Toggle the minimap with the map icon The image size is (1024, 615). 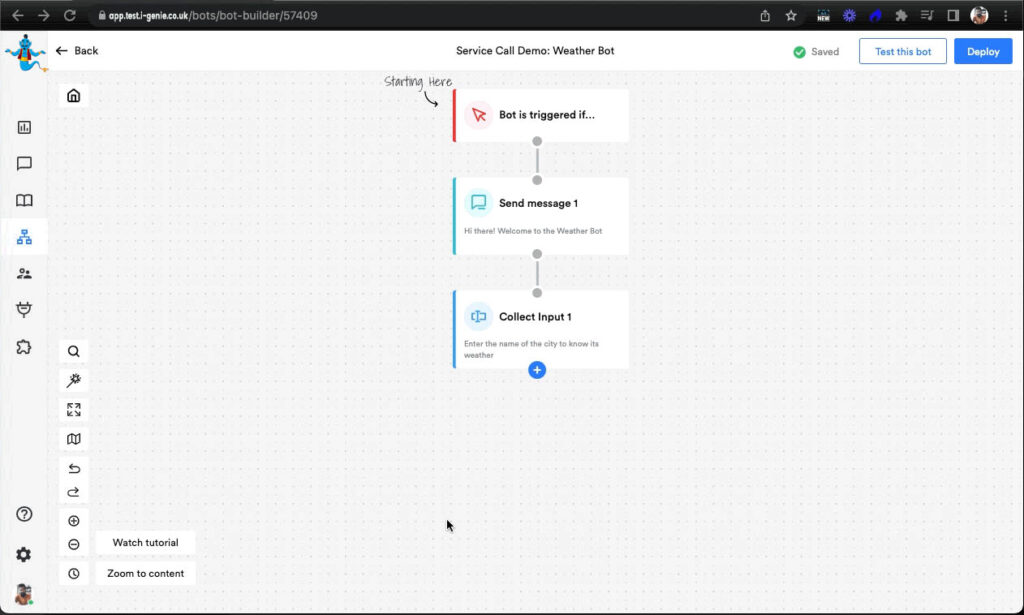[74, 439]
